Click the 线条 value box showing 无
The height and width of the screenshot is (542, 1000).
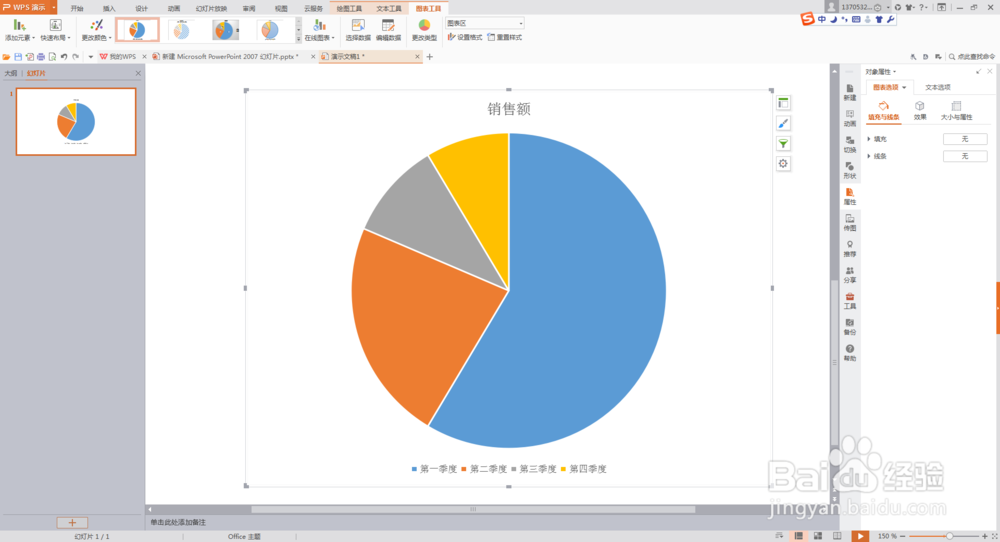965,156
